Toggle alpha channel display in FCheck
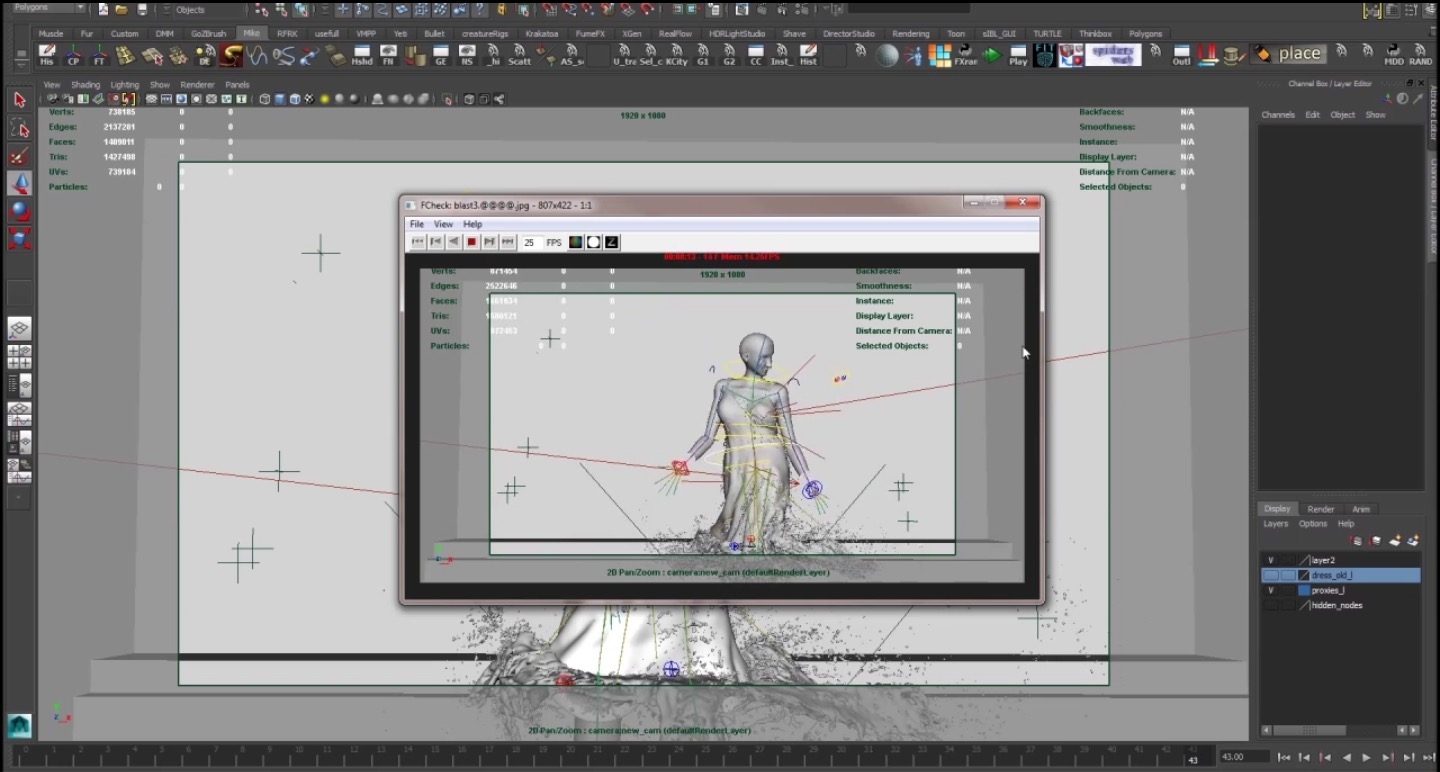The image size is (1440, 772). click(593, 242)
